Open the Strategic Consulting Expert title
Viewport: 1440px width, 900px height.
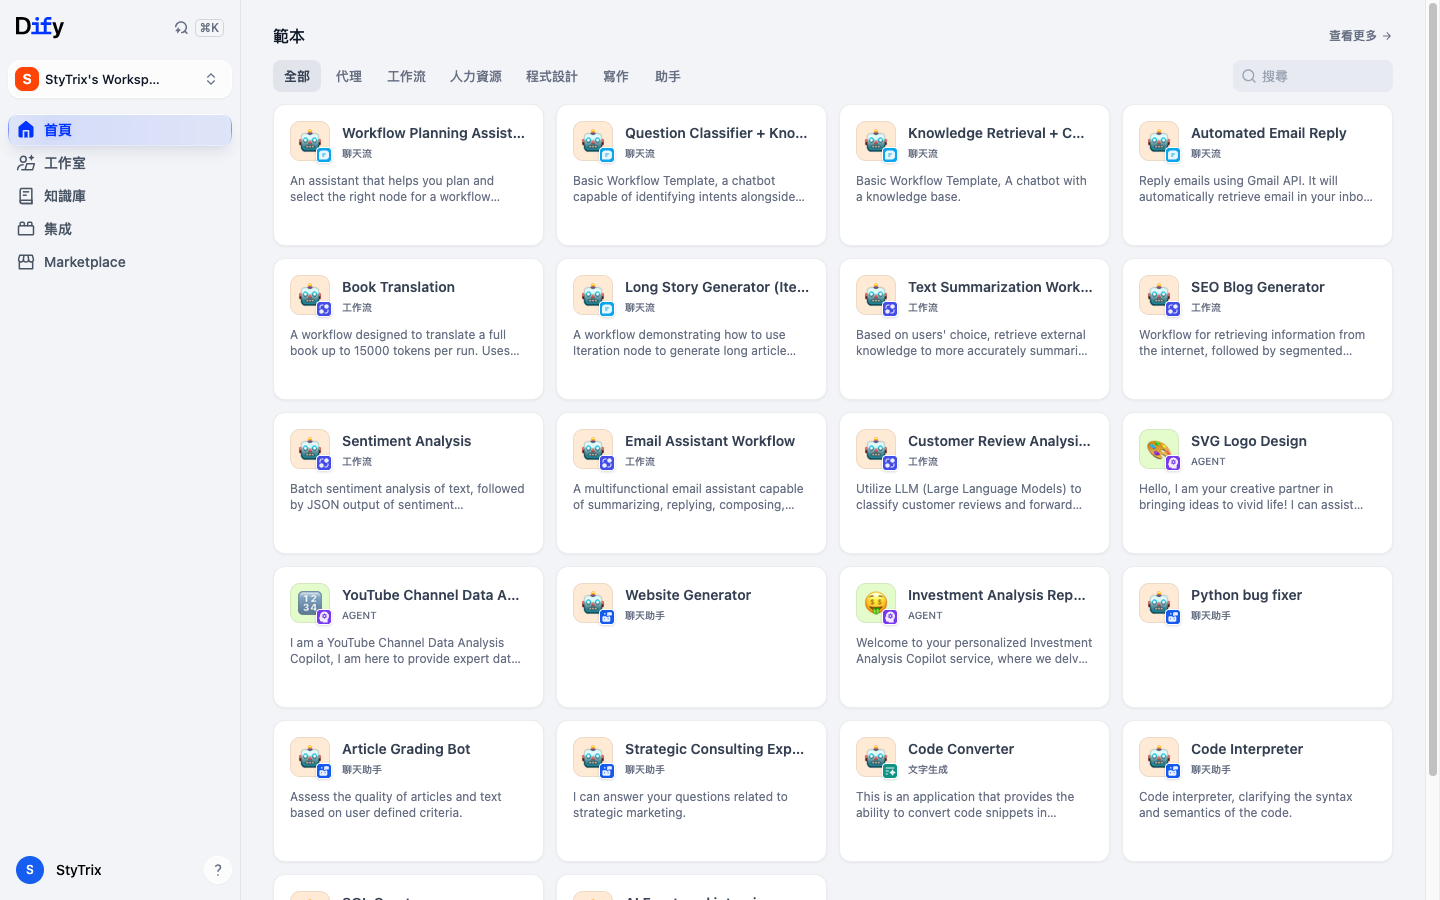point(714,749)
